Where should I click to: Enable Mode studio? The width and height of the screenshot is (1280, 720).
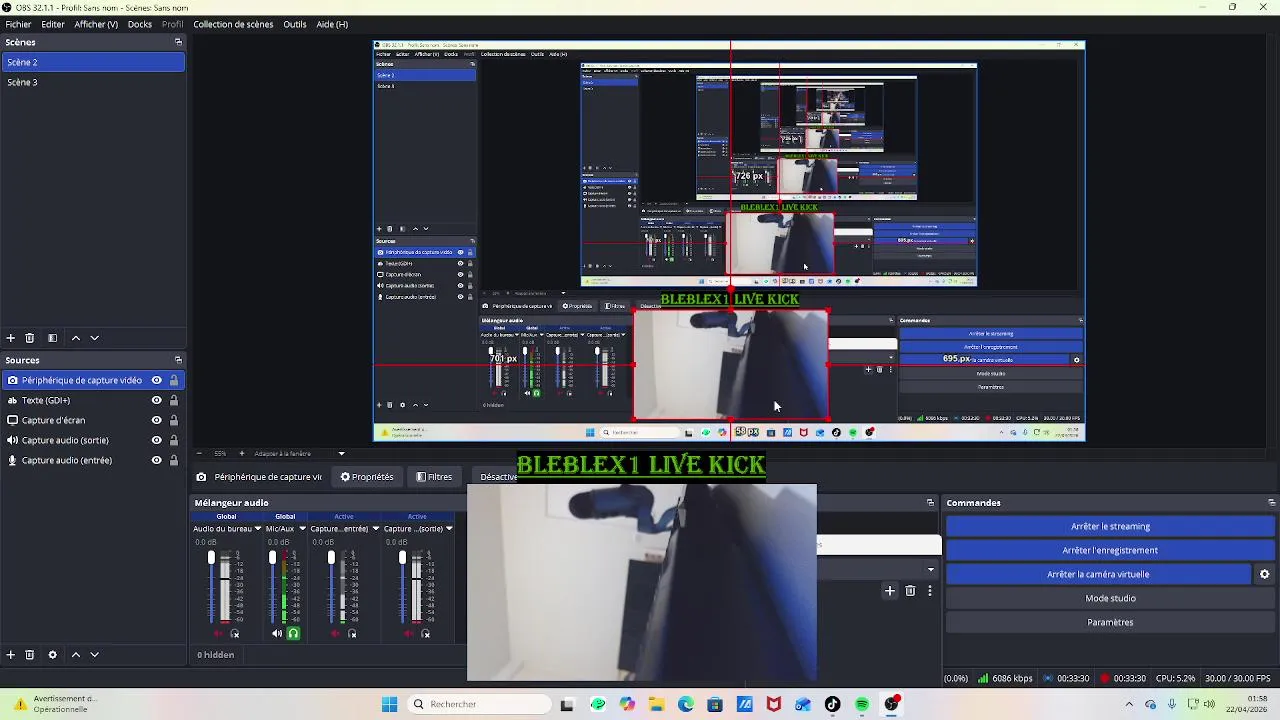pyautogui.click(x=1110, y=598)
